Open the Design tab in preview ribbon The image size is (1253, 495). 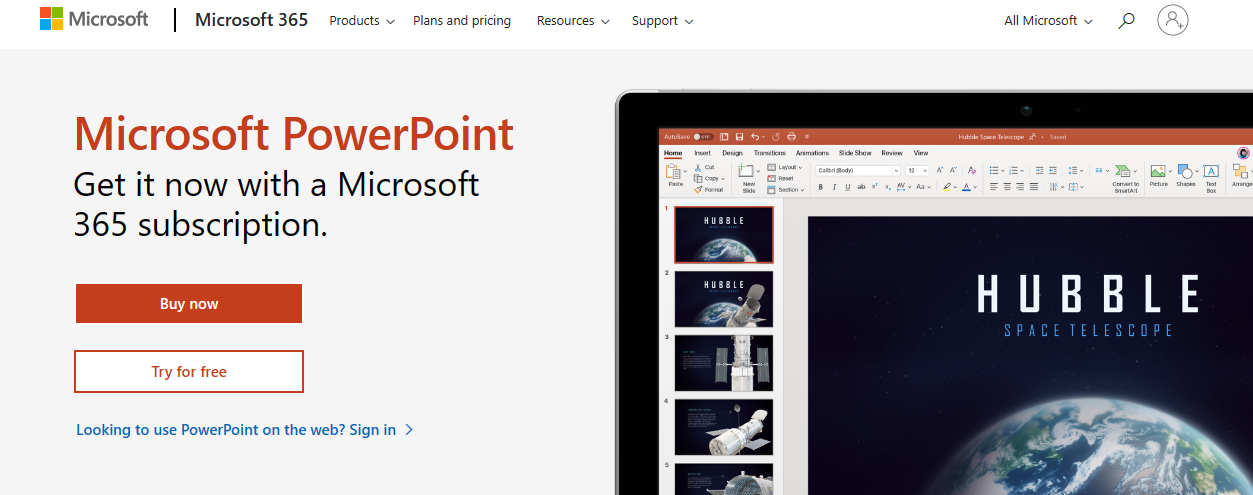tap(733, 153)
